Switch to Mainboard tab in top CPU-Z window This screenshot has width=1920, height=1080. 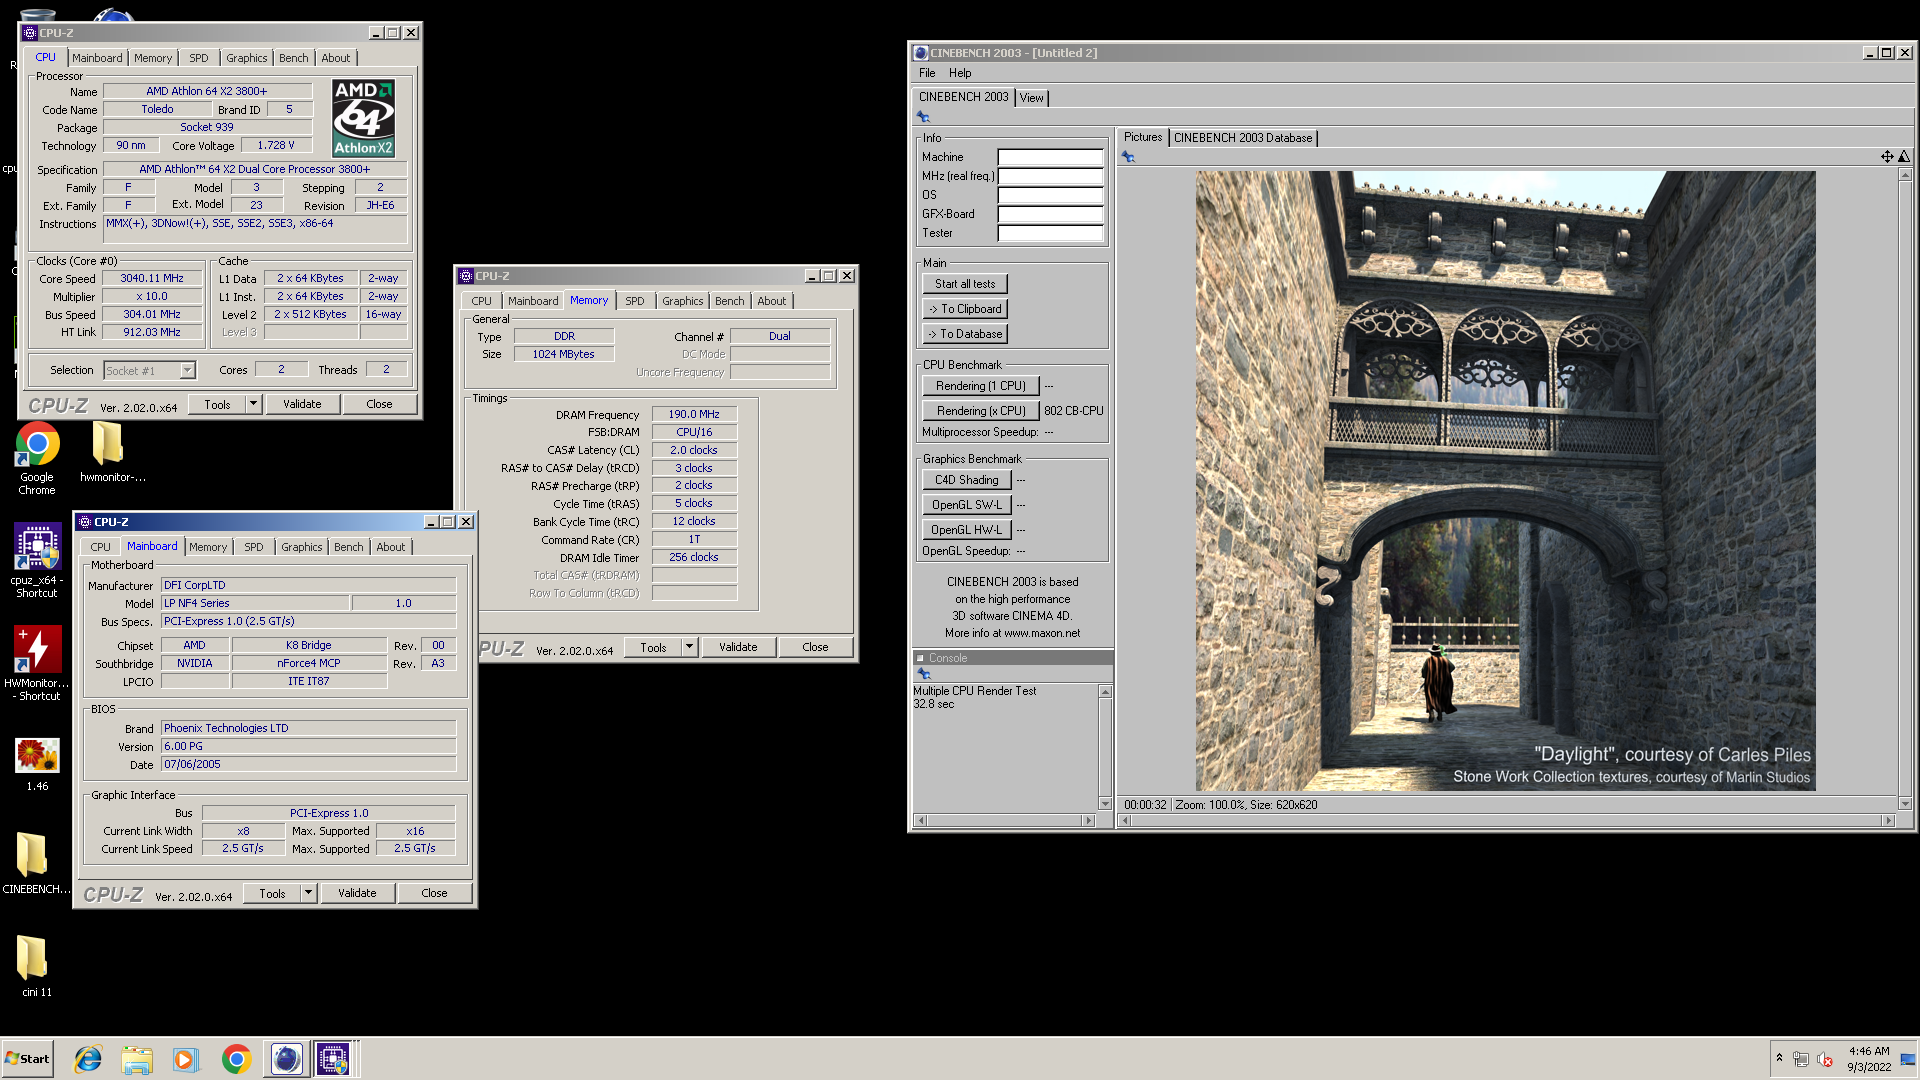[97, 58]
